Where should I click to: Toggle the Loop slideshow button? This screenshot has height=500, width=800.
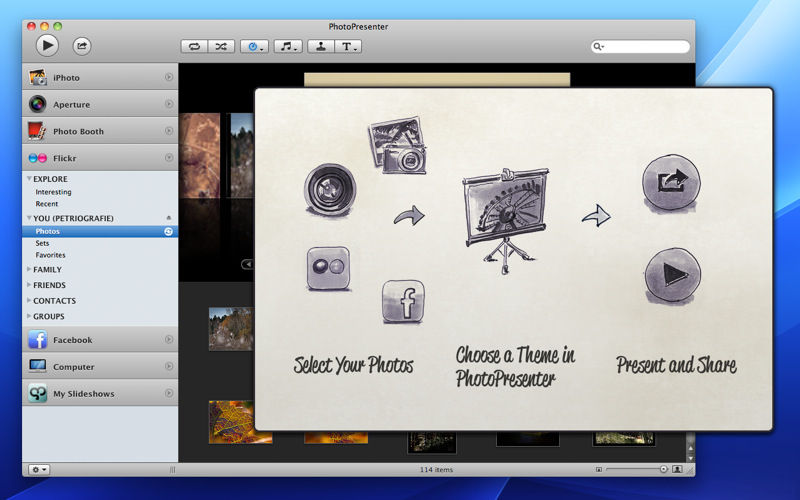[194, 46]
